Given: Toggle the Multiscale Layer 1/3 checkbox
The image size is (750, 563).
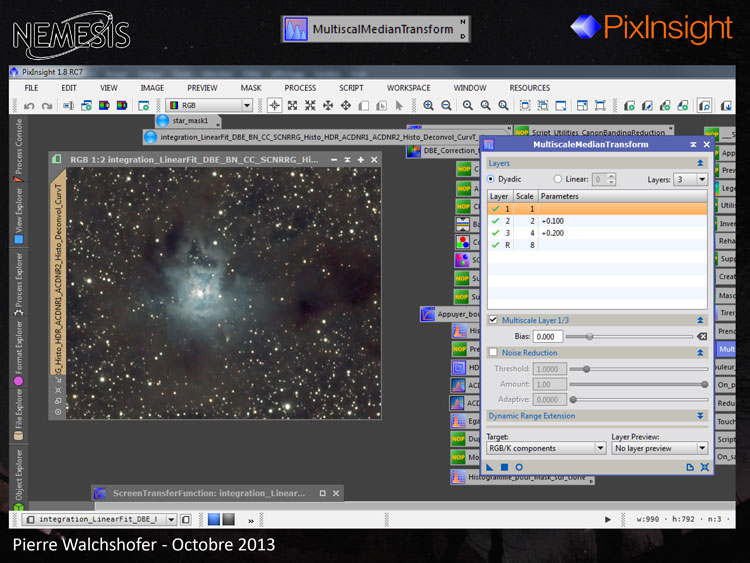Looking at the screenshot, I should pyautogui.click(x=493, y=320).
